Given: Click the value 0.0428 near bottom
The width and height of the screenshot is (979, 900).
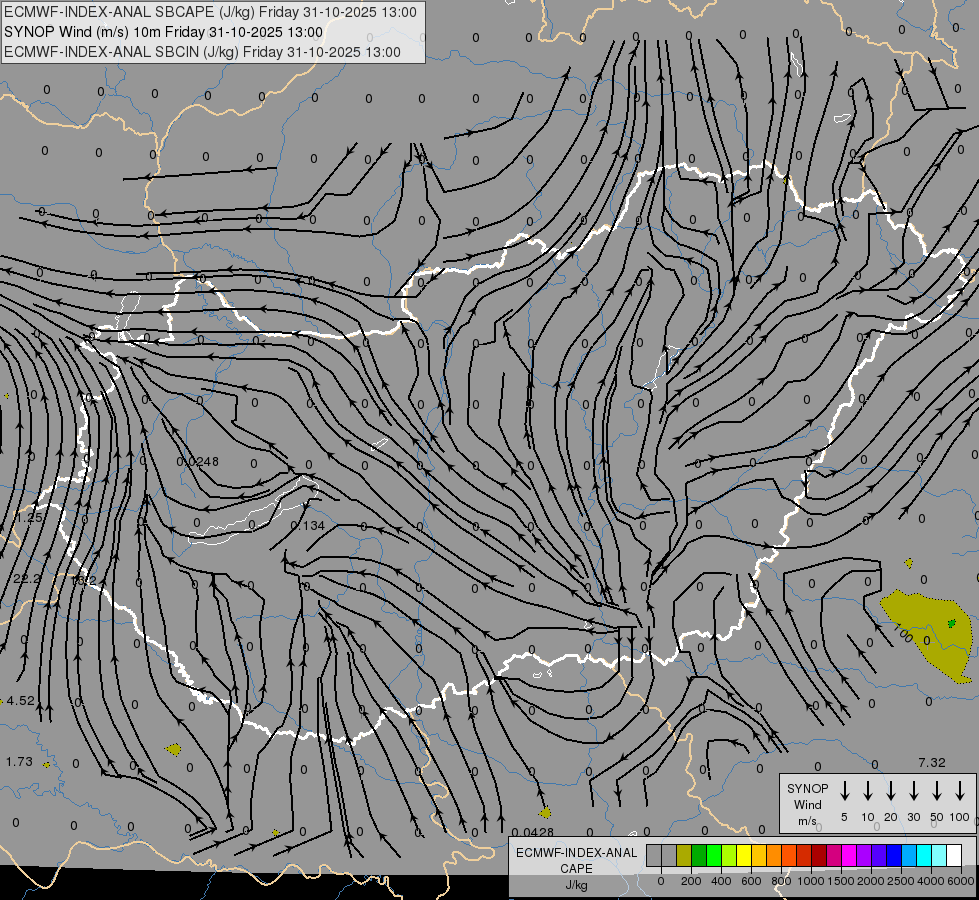Looking at the screenshot, I should [x=533, y=832].
